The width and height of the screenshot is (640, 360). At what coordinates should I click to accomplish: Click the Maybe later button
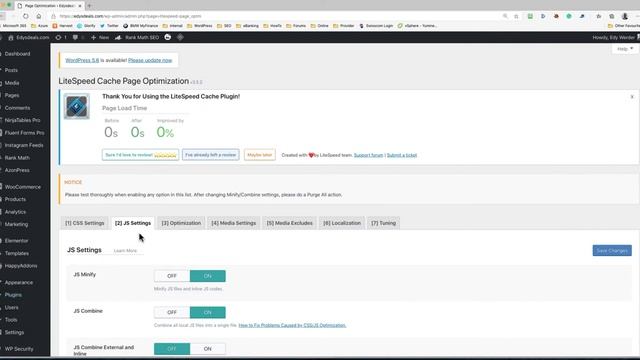click(260, 155)
